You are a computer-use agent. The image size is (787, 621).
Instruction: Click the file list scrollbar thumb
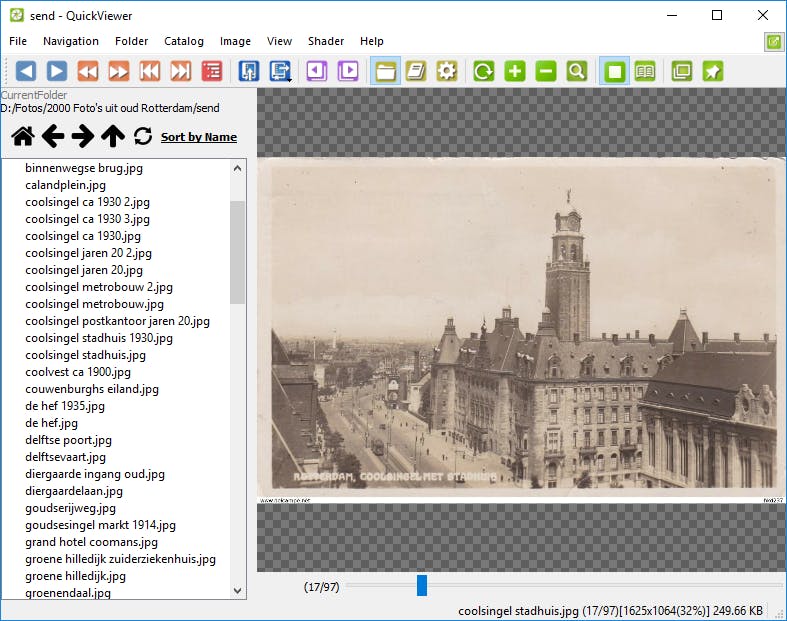click(237, 253)
